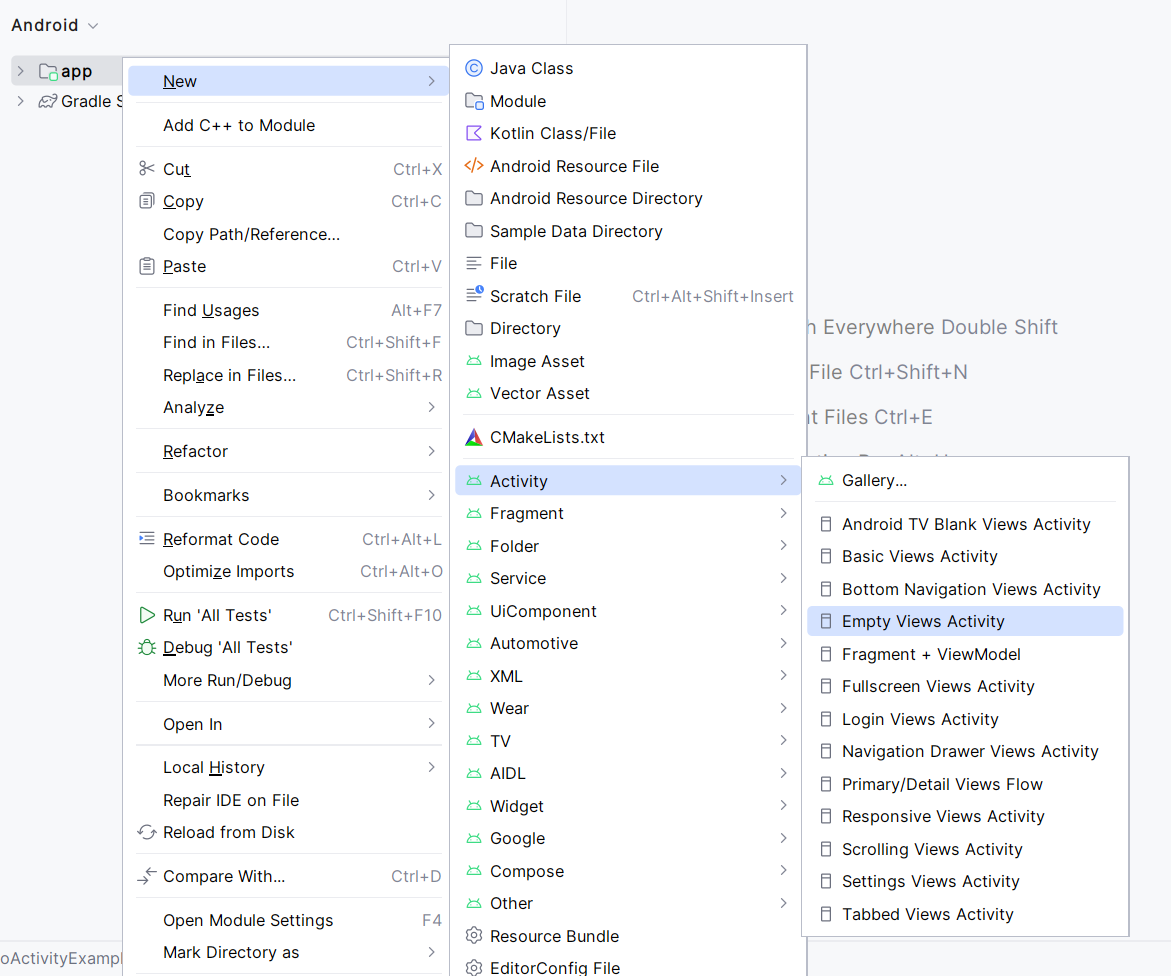The height and width of the screenshot is (976, 1171).
Task: Choose Fullscreen Views Activity
Action: (965, 686)
